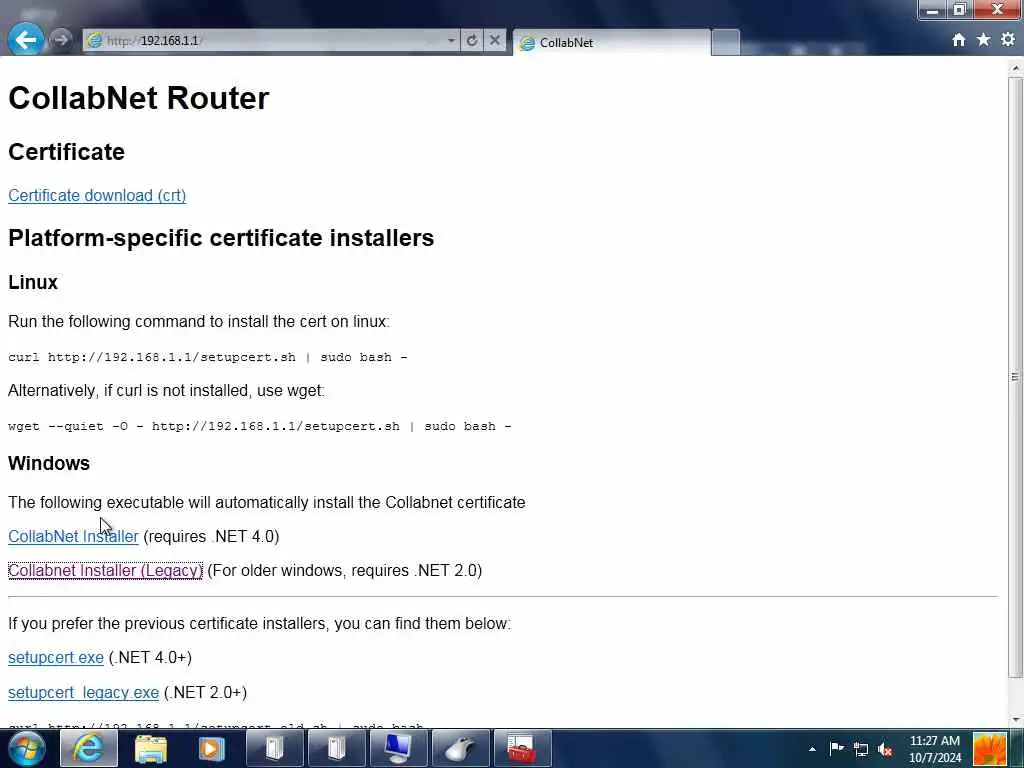Click the page scrollbar up arrow
Viewport: 1024px width, 768px height.
tap(1016, 68)
